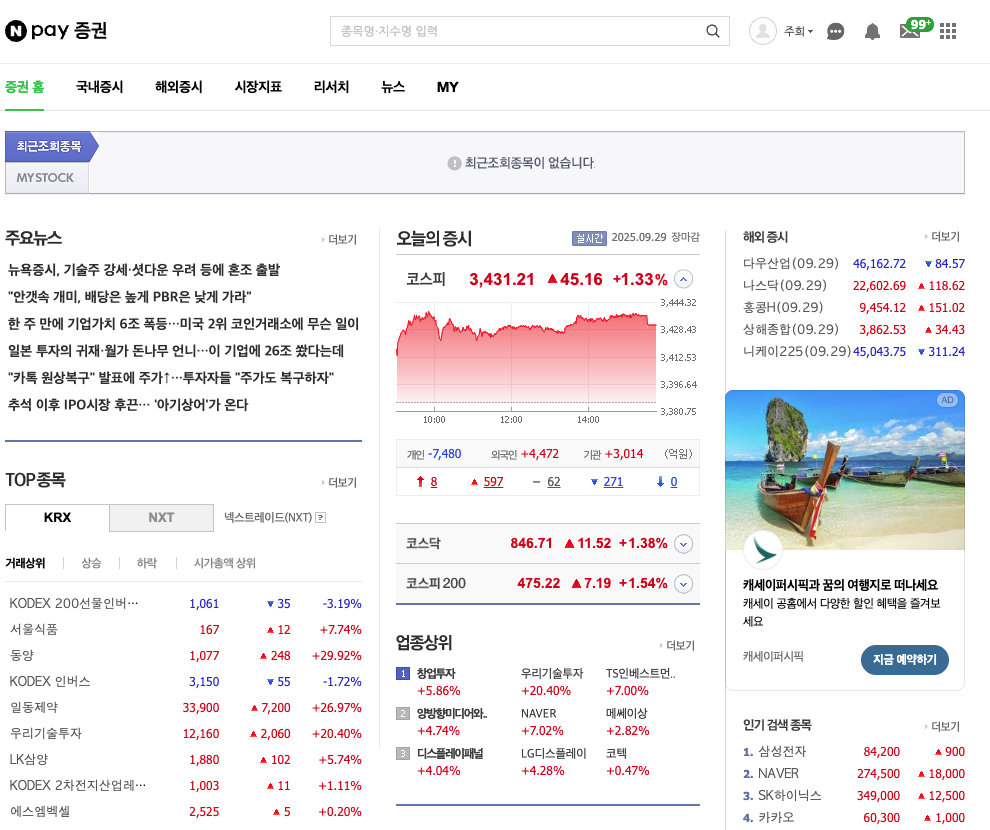Open the 디스플레이패널 sector link
Image resolution: width=990 pixels, height=830 pixels.
(x=450, y=753)
